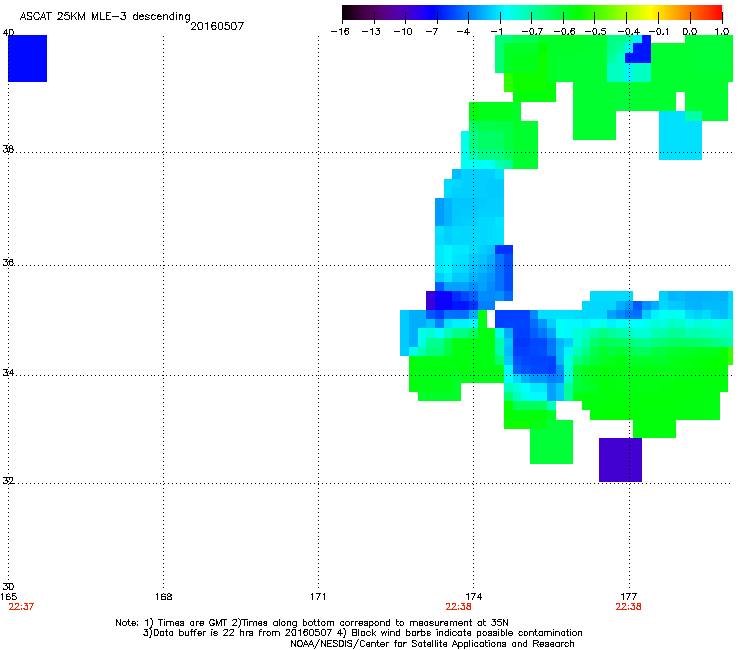Click the light blue data block near 38N east
This screenshot has width=740, height=650.
pyautogui.click(x=680, y=135)
